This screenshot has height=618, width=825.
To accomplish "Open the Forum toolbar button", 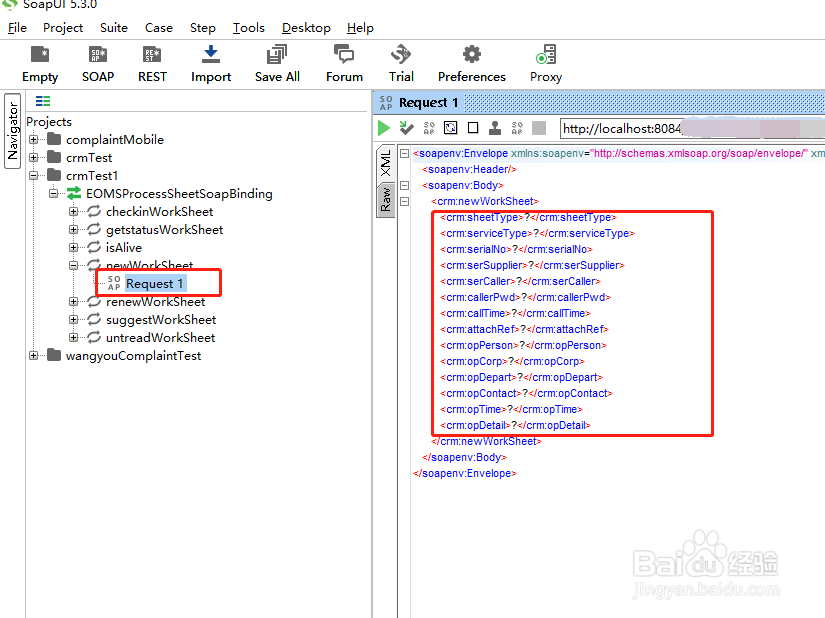I will tap(344, 64).
